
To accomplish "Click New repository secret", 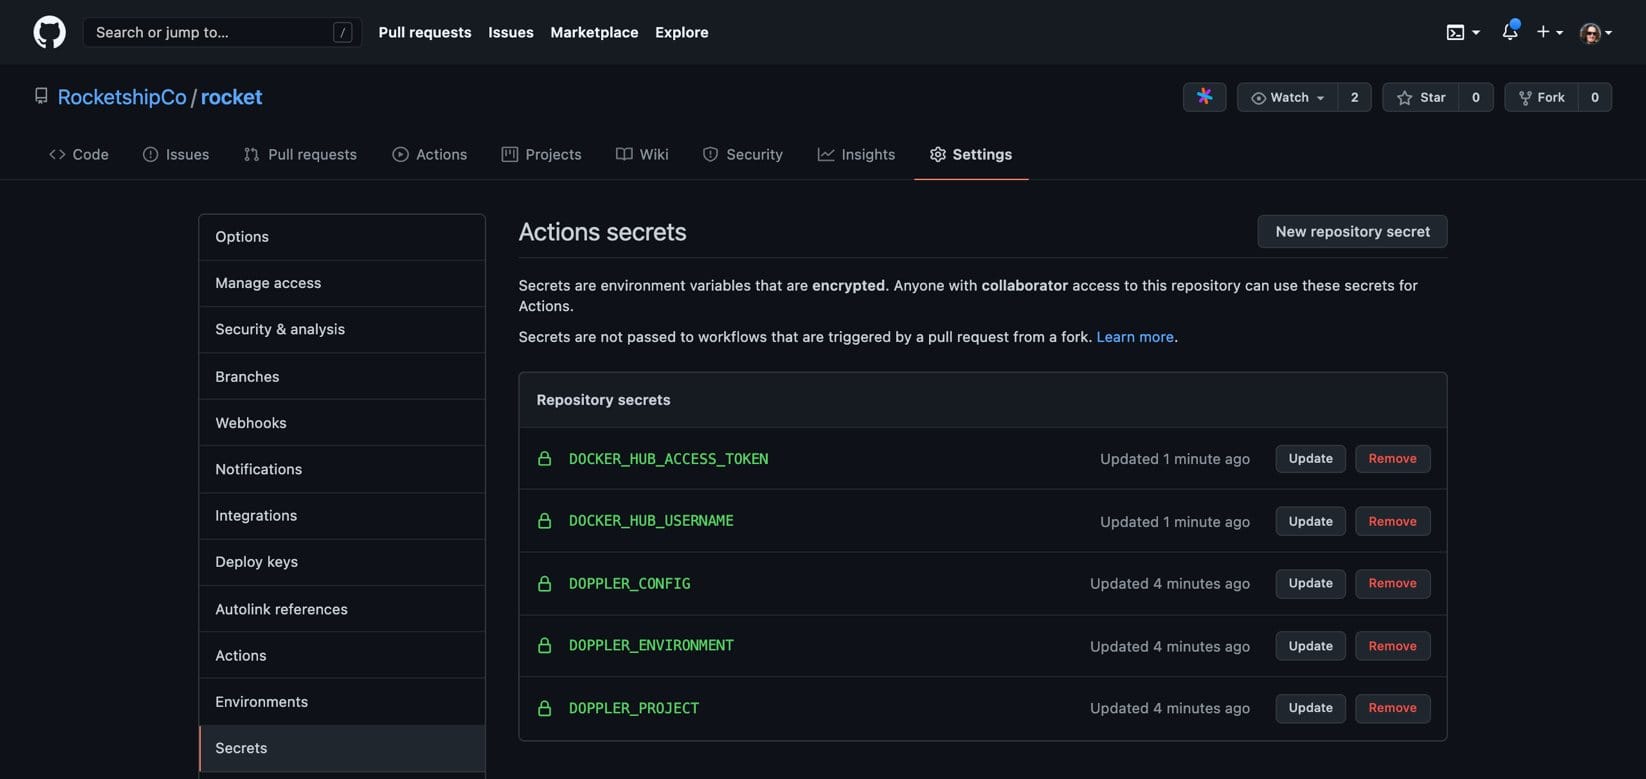I will [x=1352, y=231].
